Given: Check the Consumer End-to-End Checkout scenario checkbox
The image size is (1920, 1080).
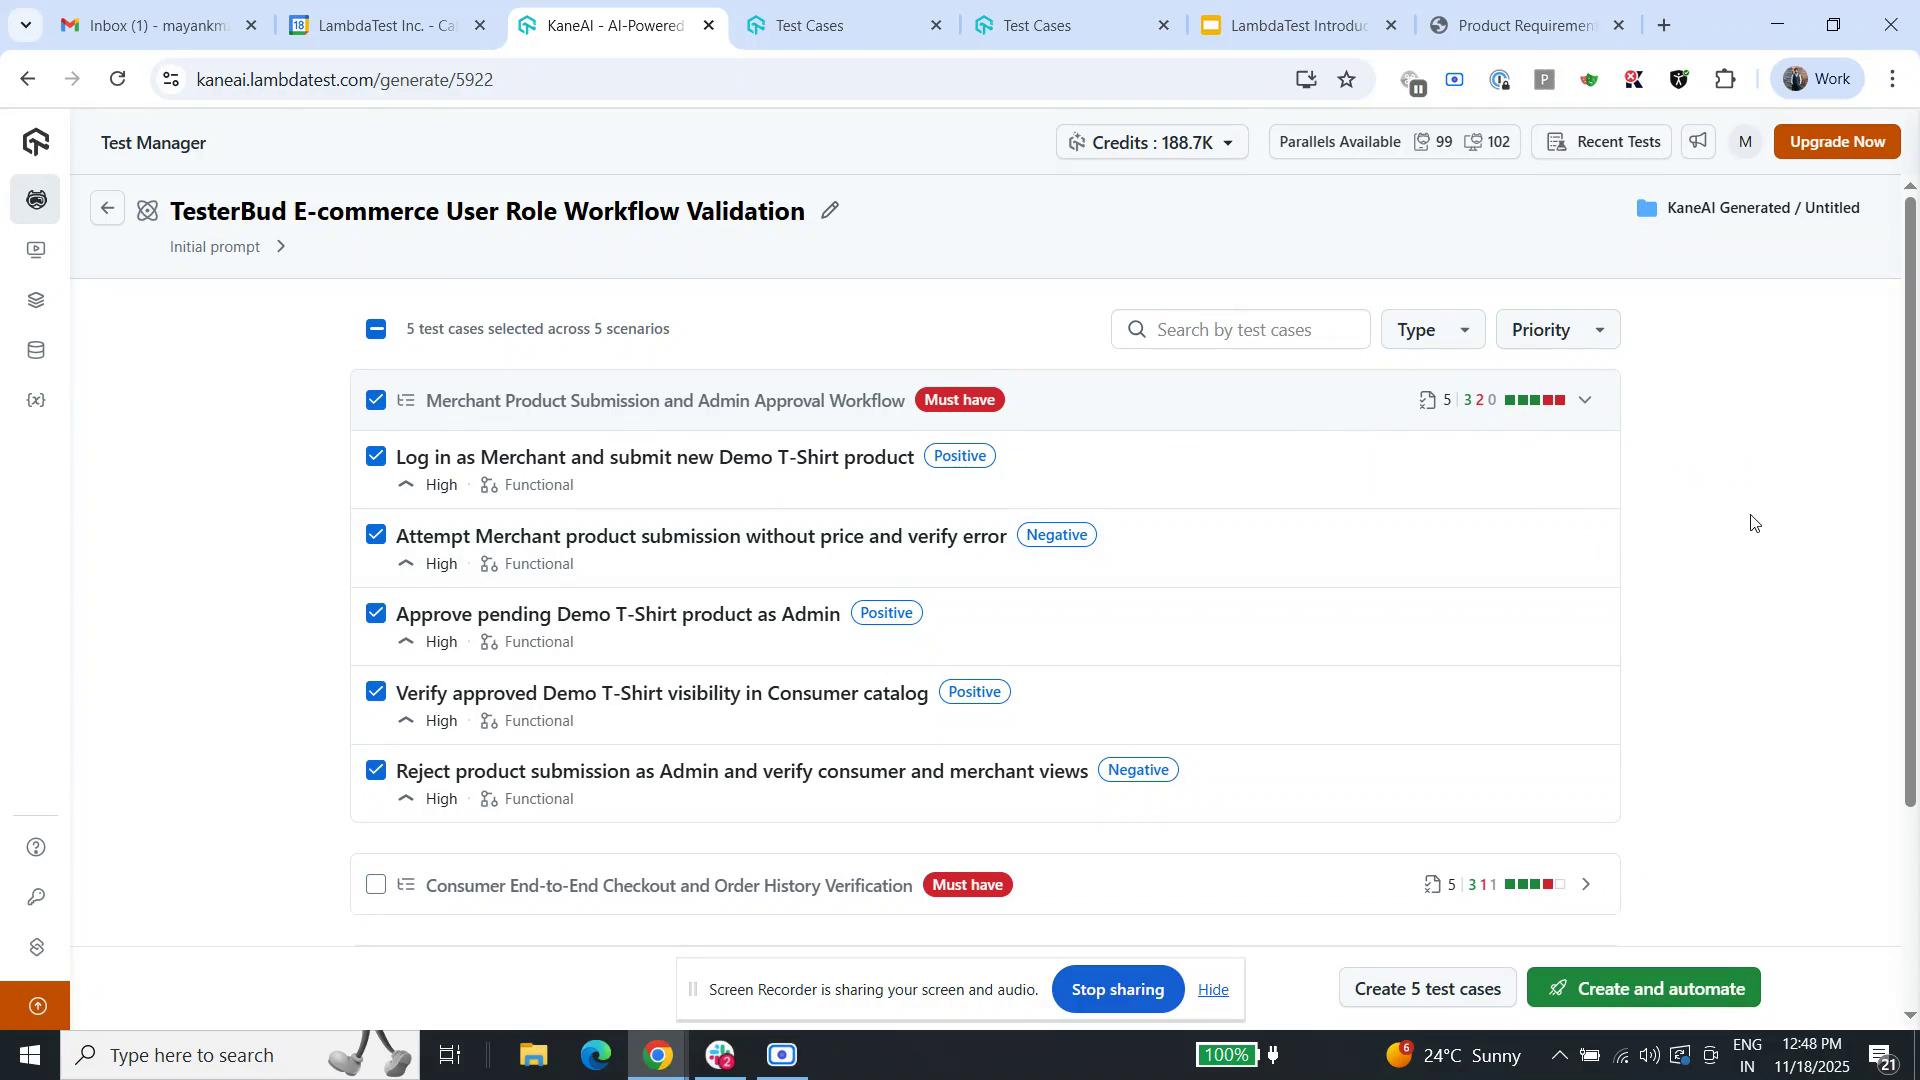Looking at the screenshot, I should coord(376,885).
